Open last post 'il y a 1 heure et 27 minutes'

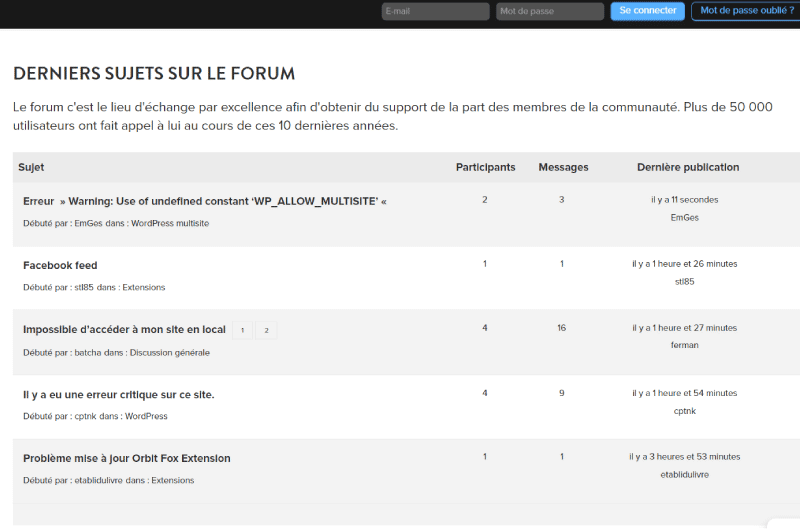pos(685,328)
